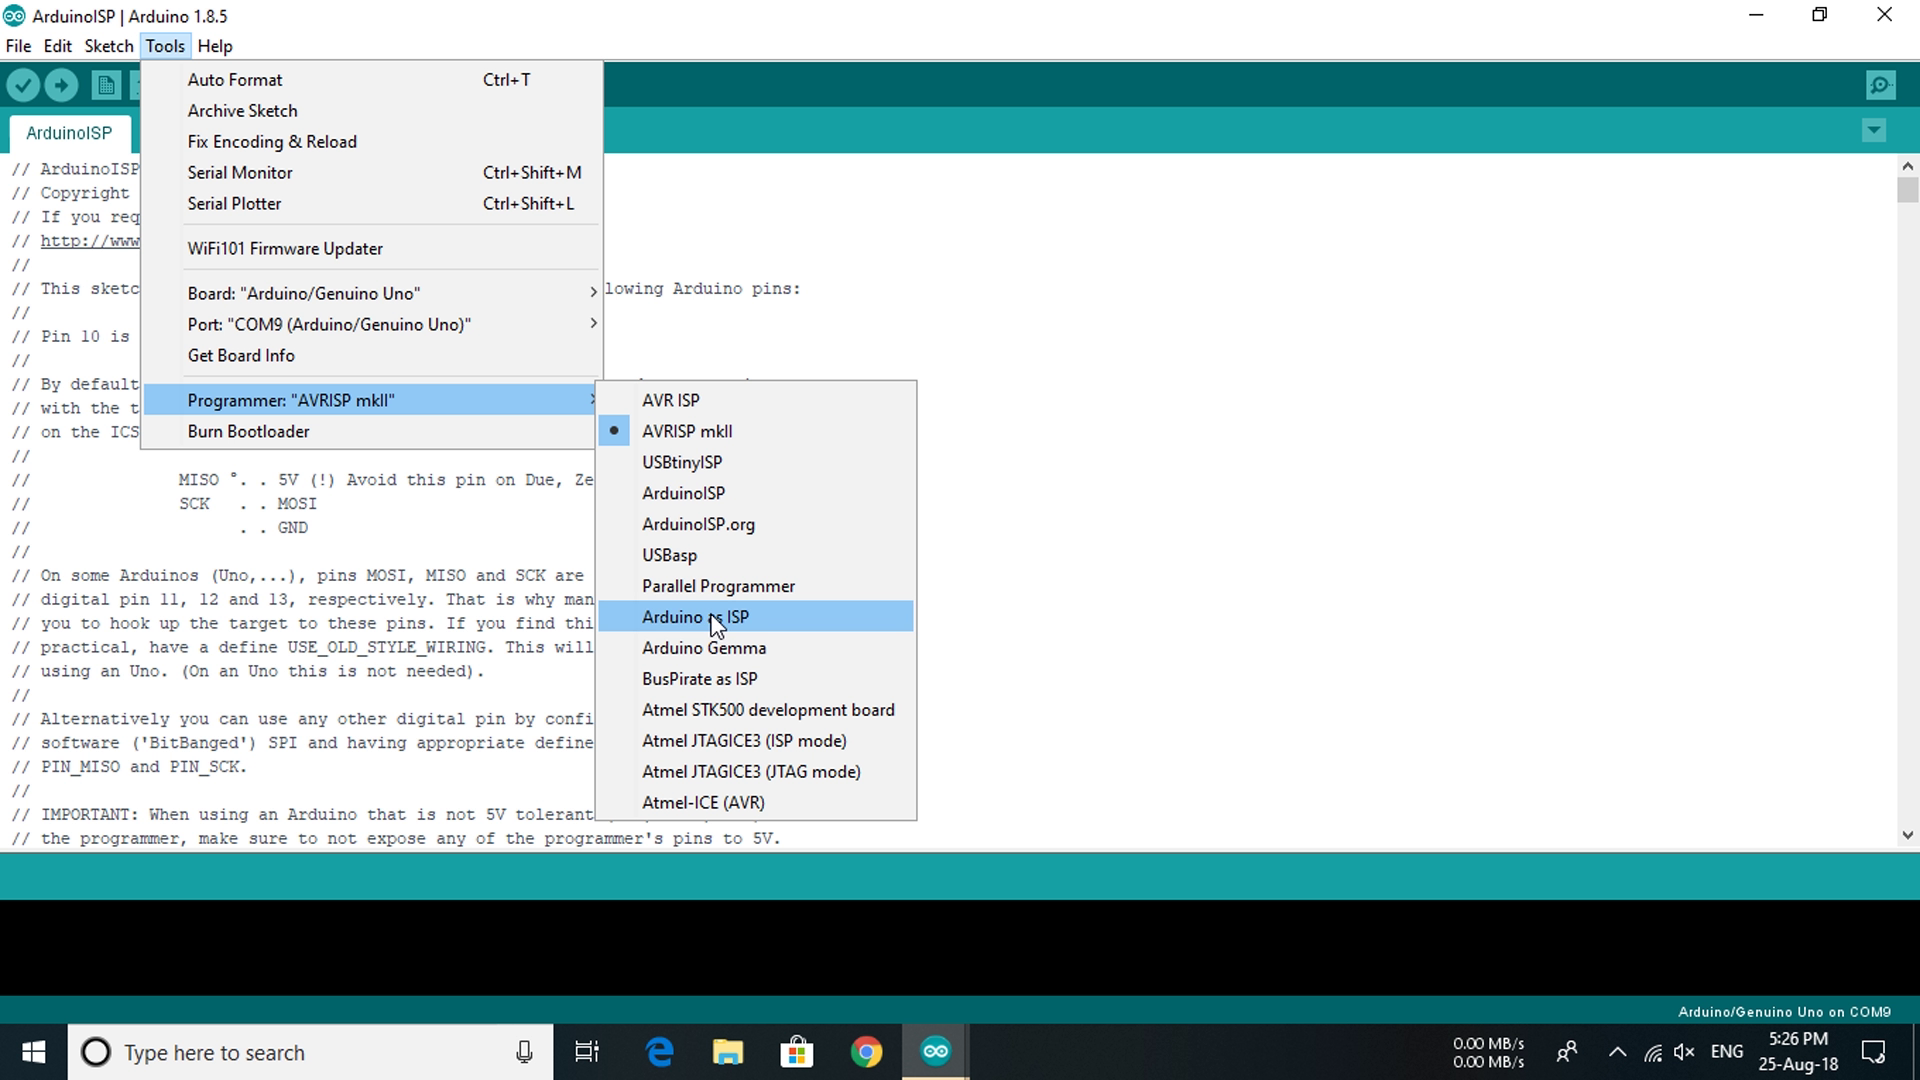The height and width of the screenshot is (1080, 1920).
Task: Open Tools menu
Action: point(165,46)
